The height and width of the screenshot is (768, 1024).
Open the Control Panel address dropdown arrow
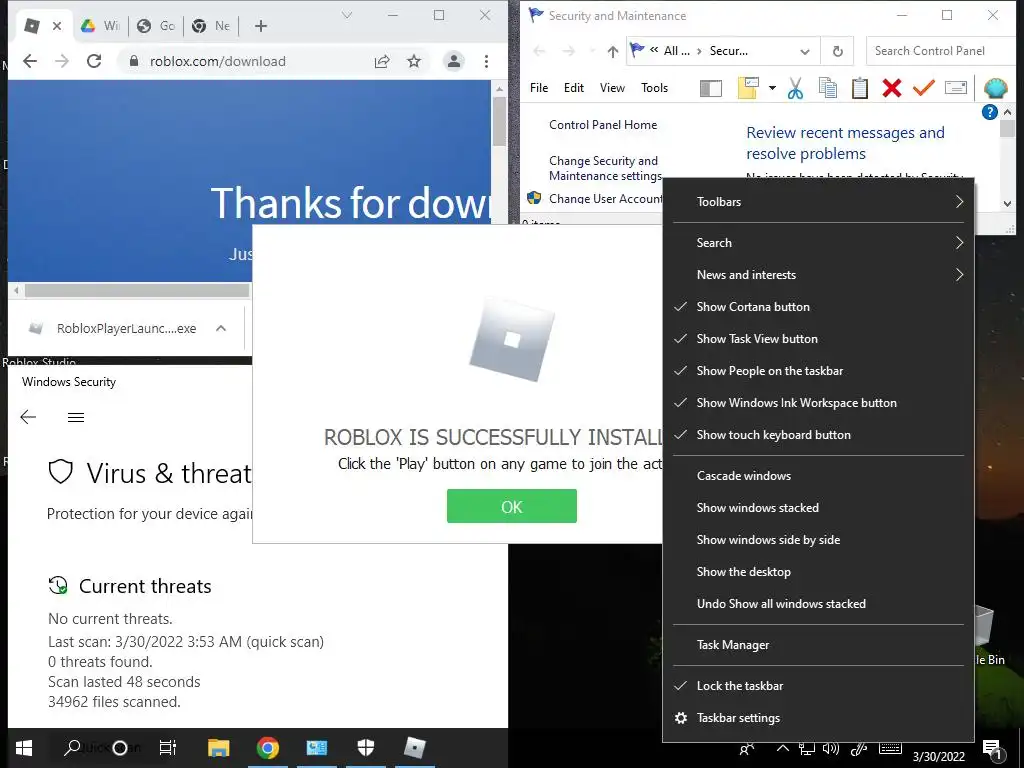click(x=805, y=52)
